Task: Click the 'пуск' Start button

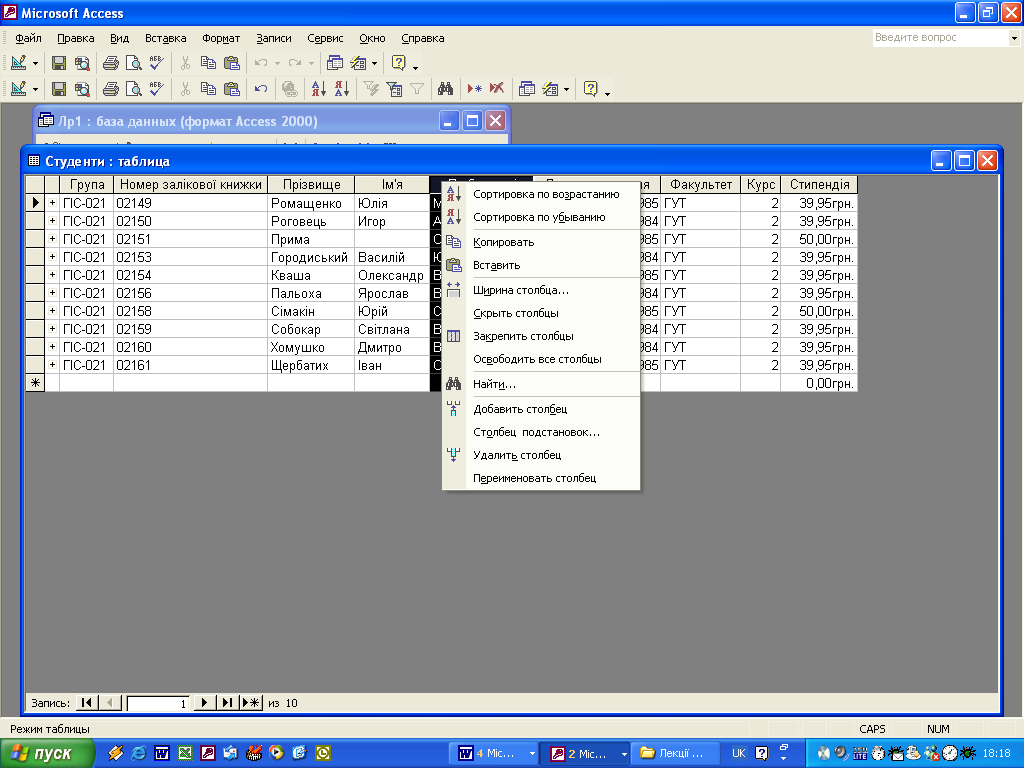Action: pos(47,753)
